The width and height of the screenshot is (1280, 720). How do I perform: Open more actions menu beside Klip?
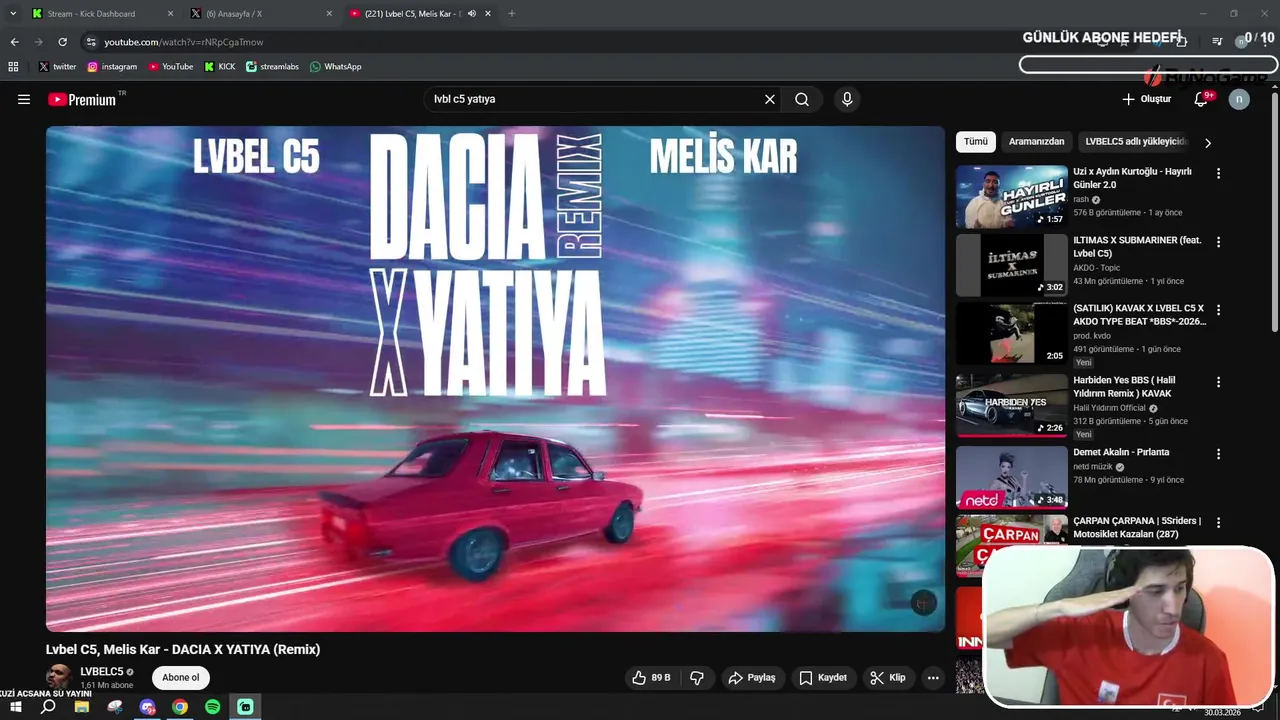click(x=933, y=678)
